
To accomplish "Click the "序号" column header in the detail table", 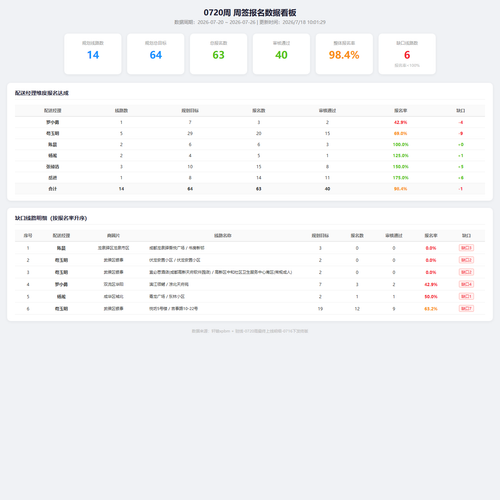I will 28,236.
